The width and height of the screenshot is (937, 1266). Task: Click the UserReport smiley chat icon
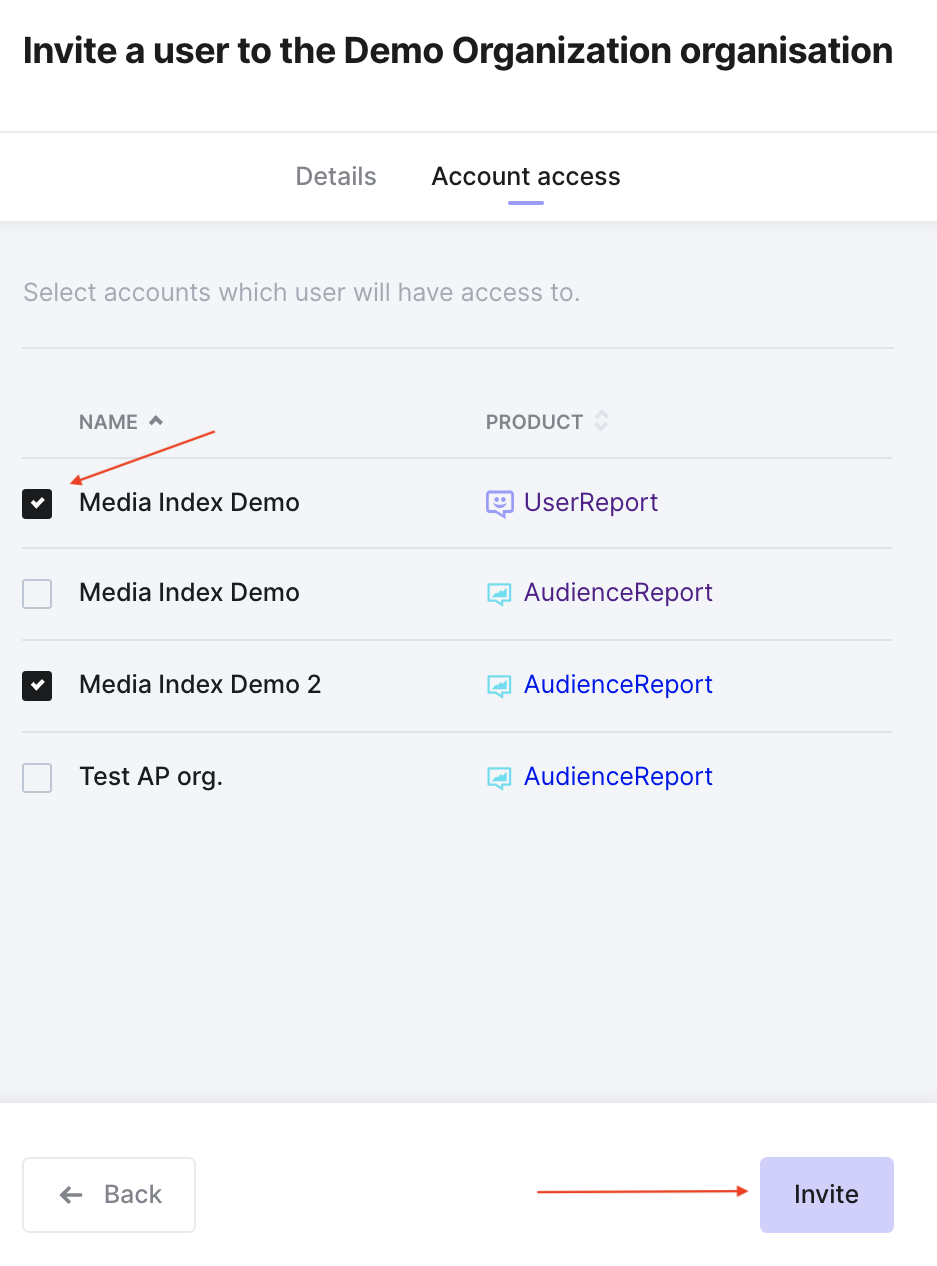coord(499,503)
